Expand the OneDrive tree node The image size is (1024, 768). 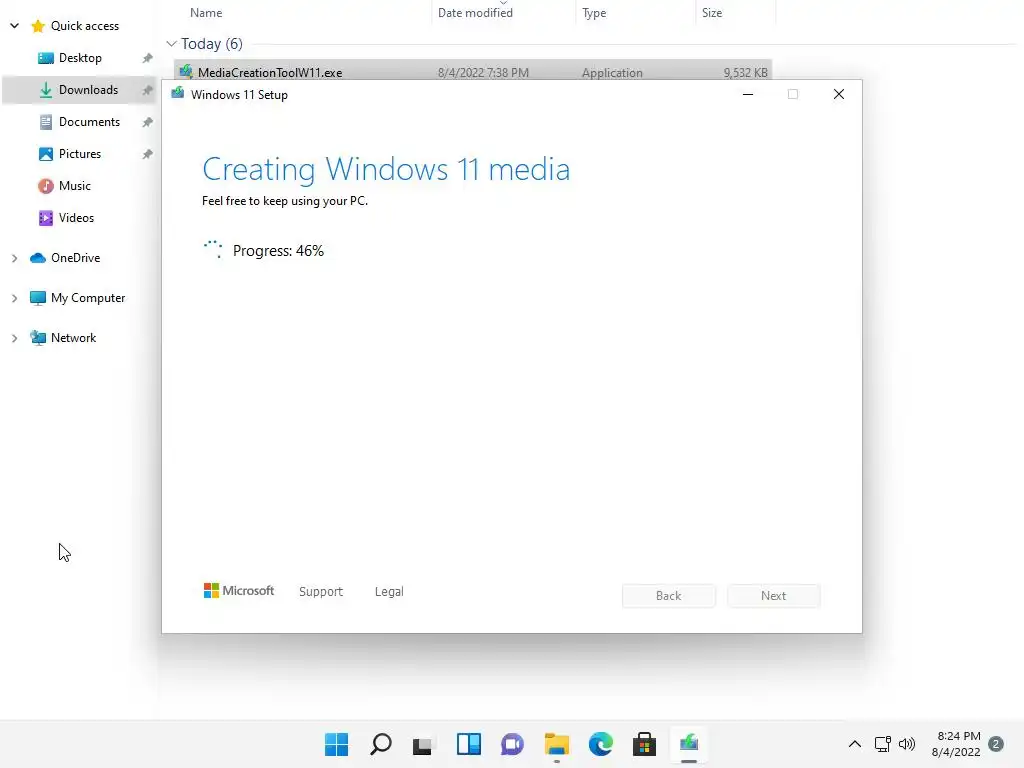click(14, 258)
